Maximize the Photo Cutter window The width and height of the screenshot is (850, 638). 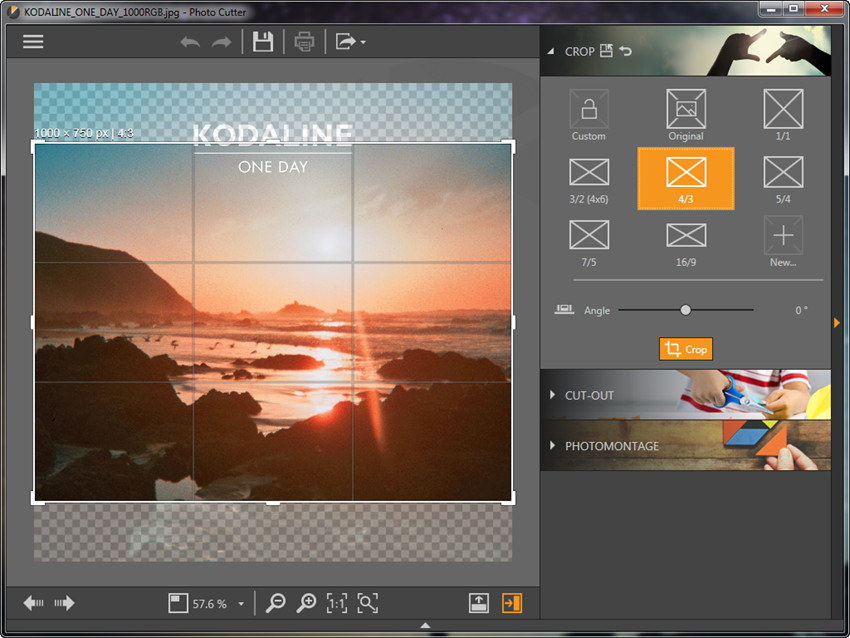coord(794,9)
